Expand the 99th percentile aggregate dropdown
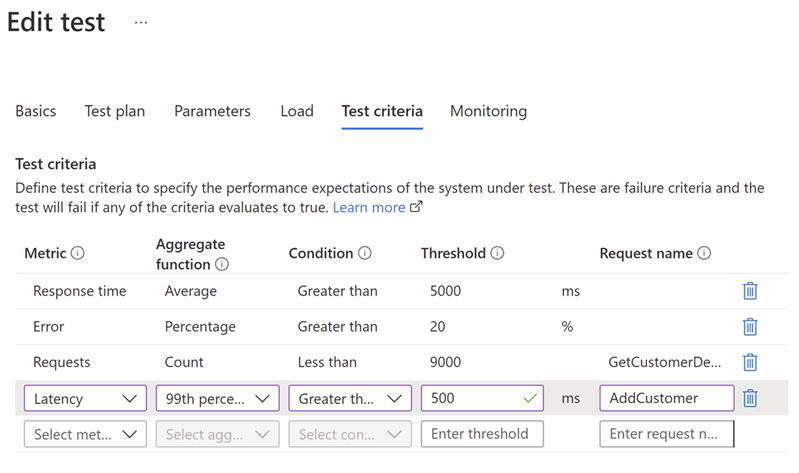Screen dimensions: 799x473 click(x=217, y=398)
